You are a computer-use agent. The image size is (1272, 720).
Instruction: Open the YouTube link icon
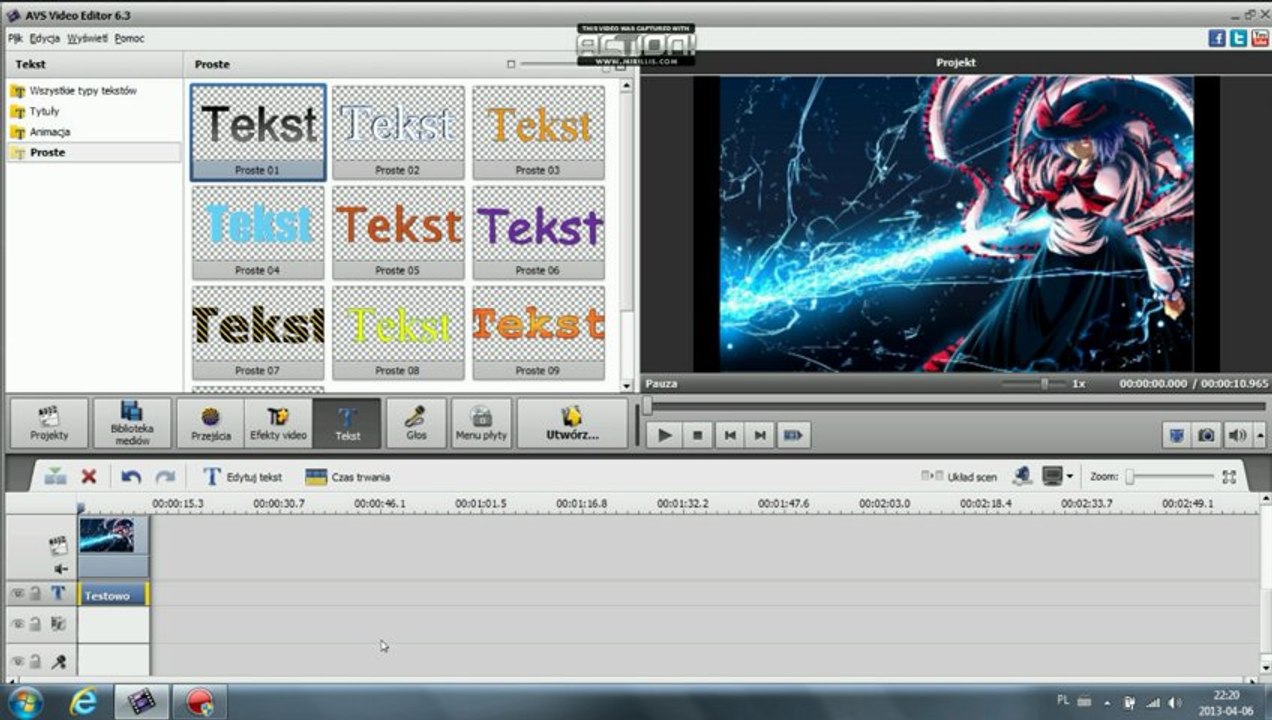(1259, 38)
